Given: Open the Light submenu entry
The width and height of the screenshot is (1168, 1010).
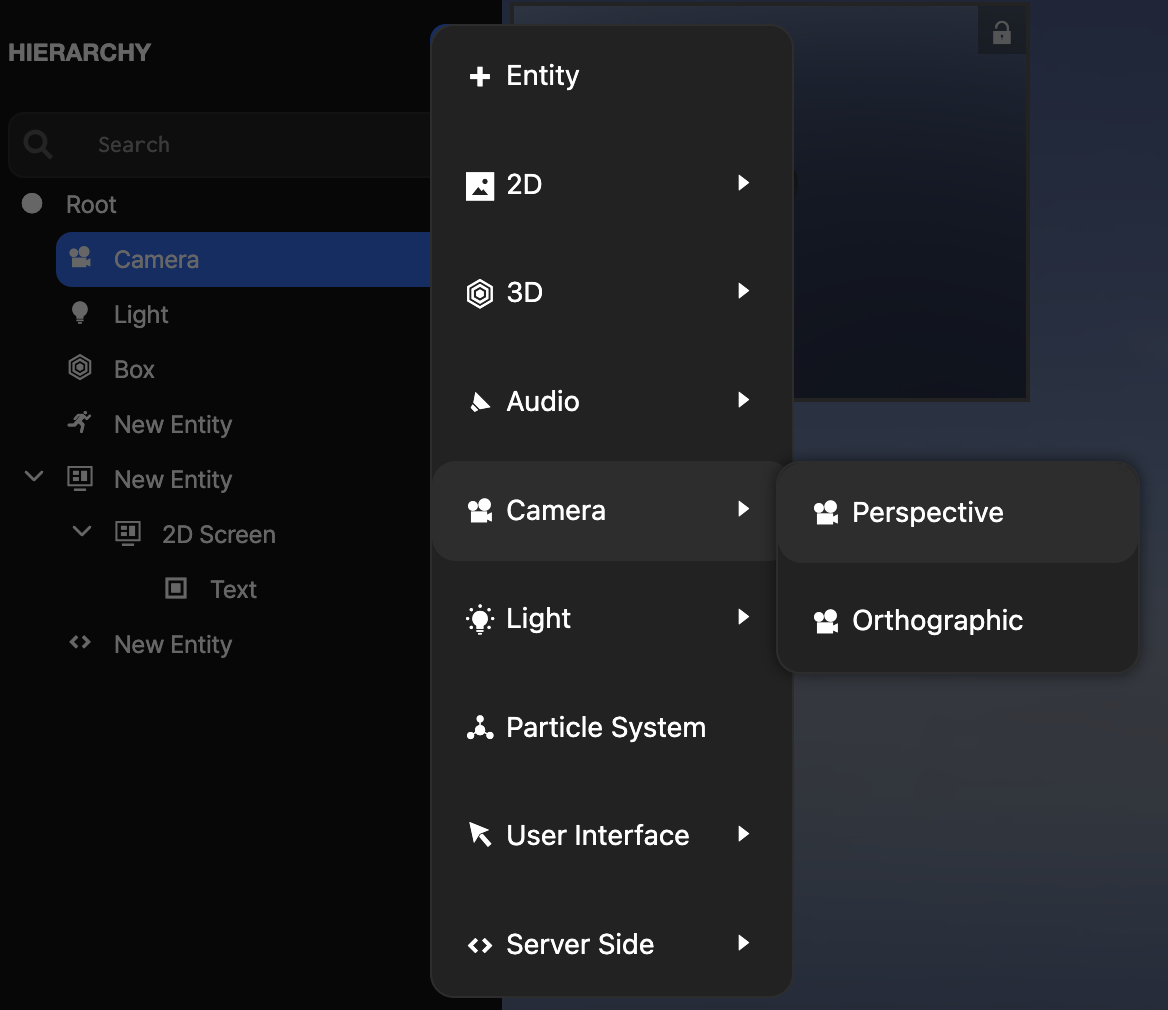Looking at the screenshot, I should [x=538, y=619].
